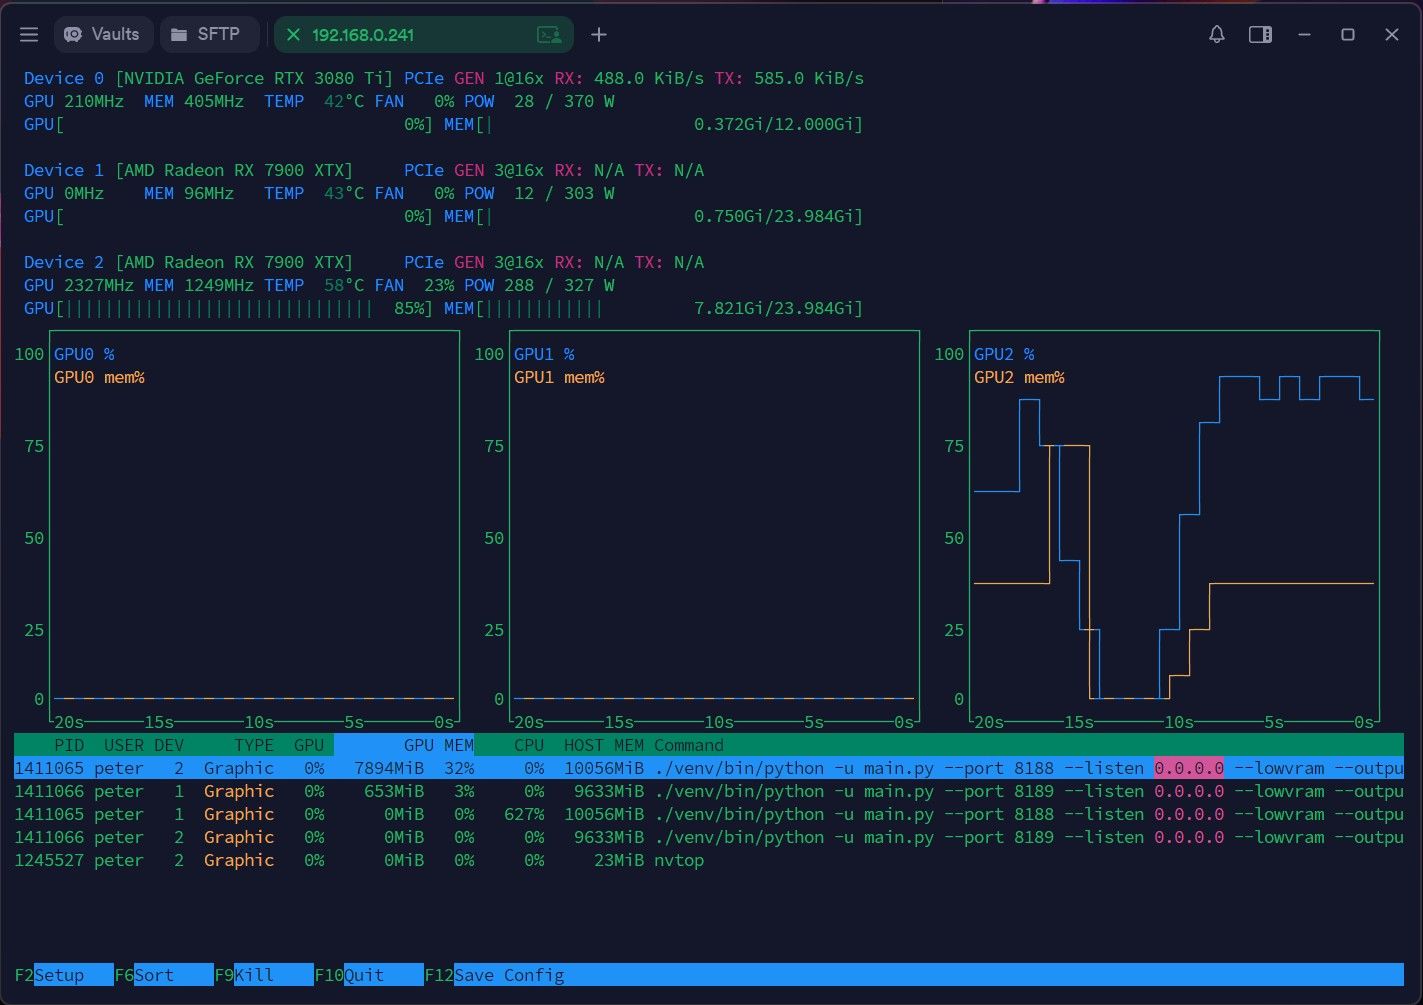The width and height of the screenshot is (1423, 1005).
Task: Choose F10 Quit in nvtop
Action: 369,975
